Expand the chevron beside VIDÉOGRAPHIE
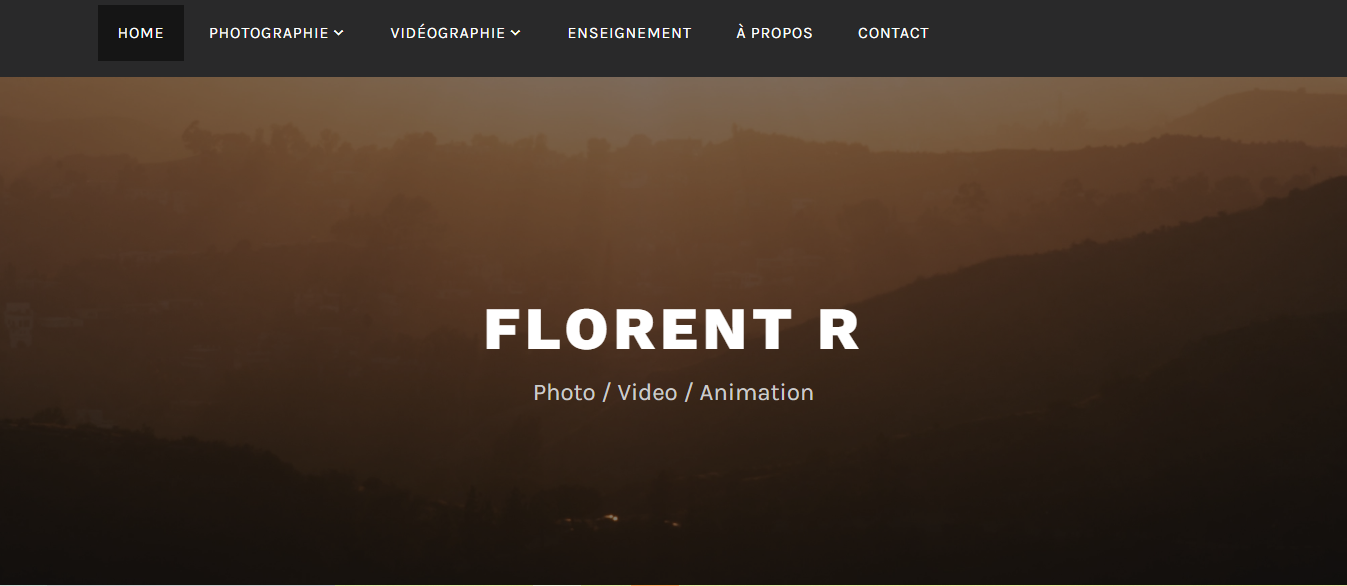 pyautogui.click(x=516, y=33)
